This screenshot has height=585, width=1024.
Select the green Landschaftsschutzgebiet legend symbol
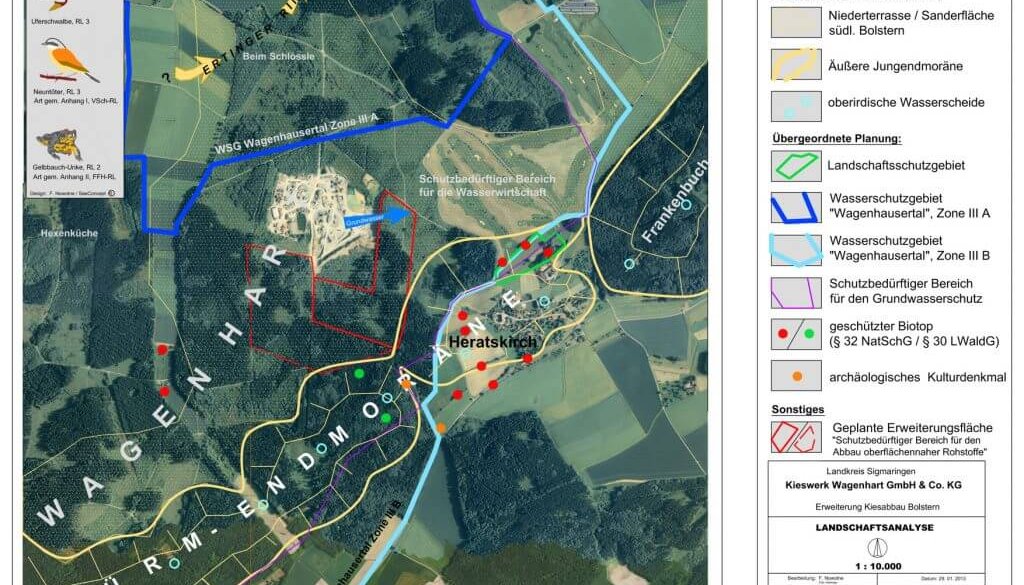coord(795,163)
